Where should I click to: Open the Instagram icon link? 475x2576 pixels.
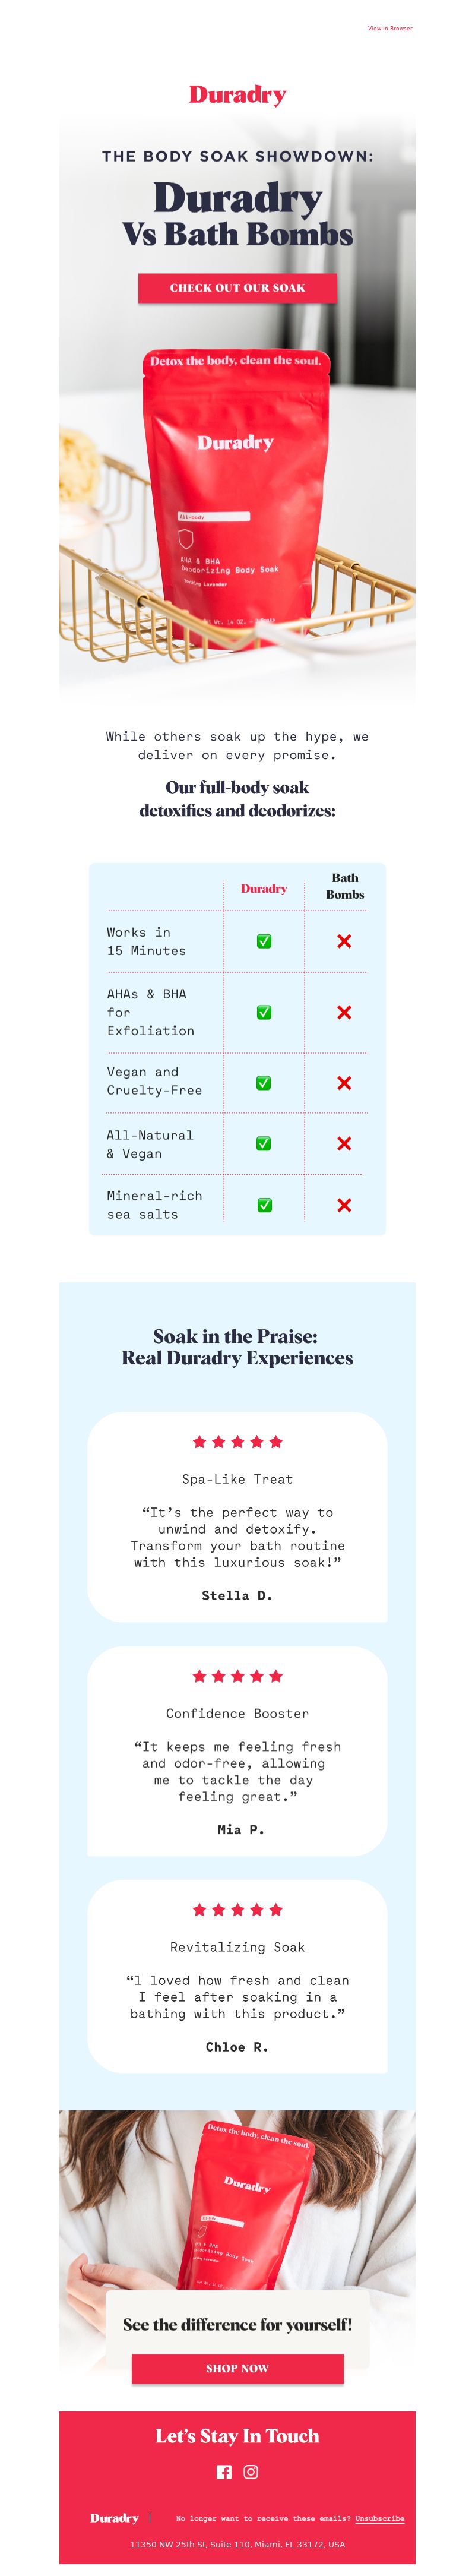tap(251, 2471)
